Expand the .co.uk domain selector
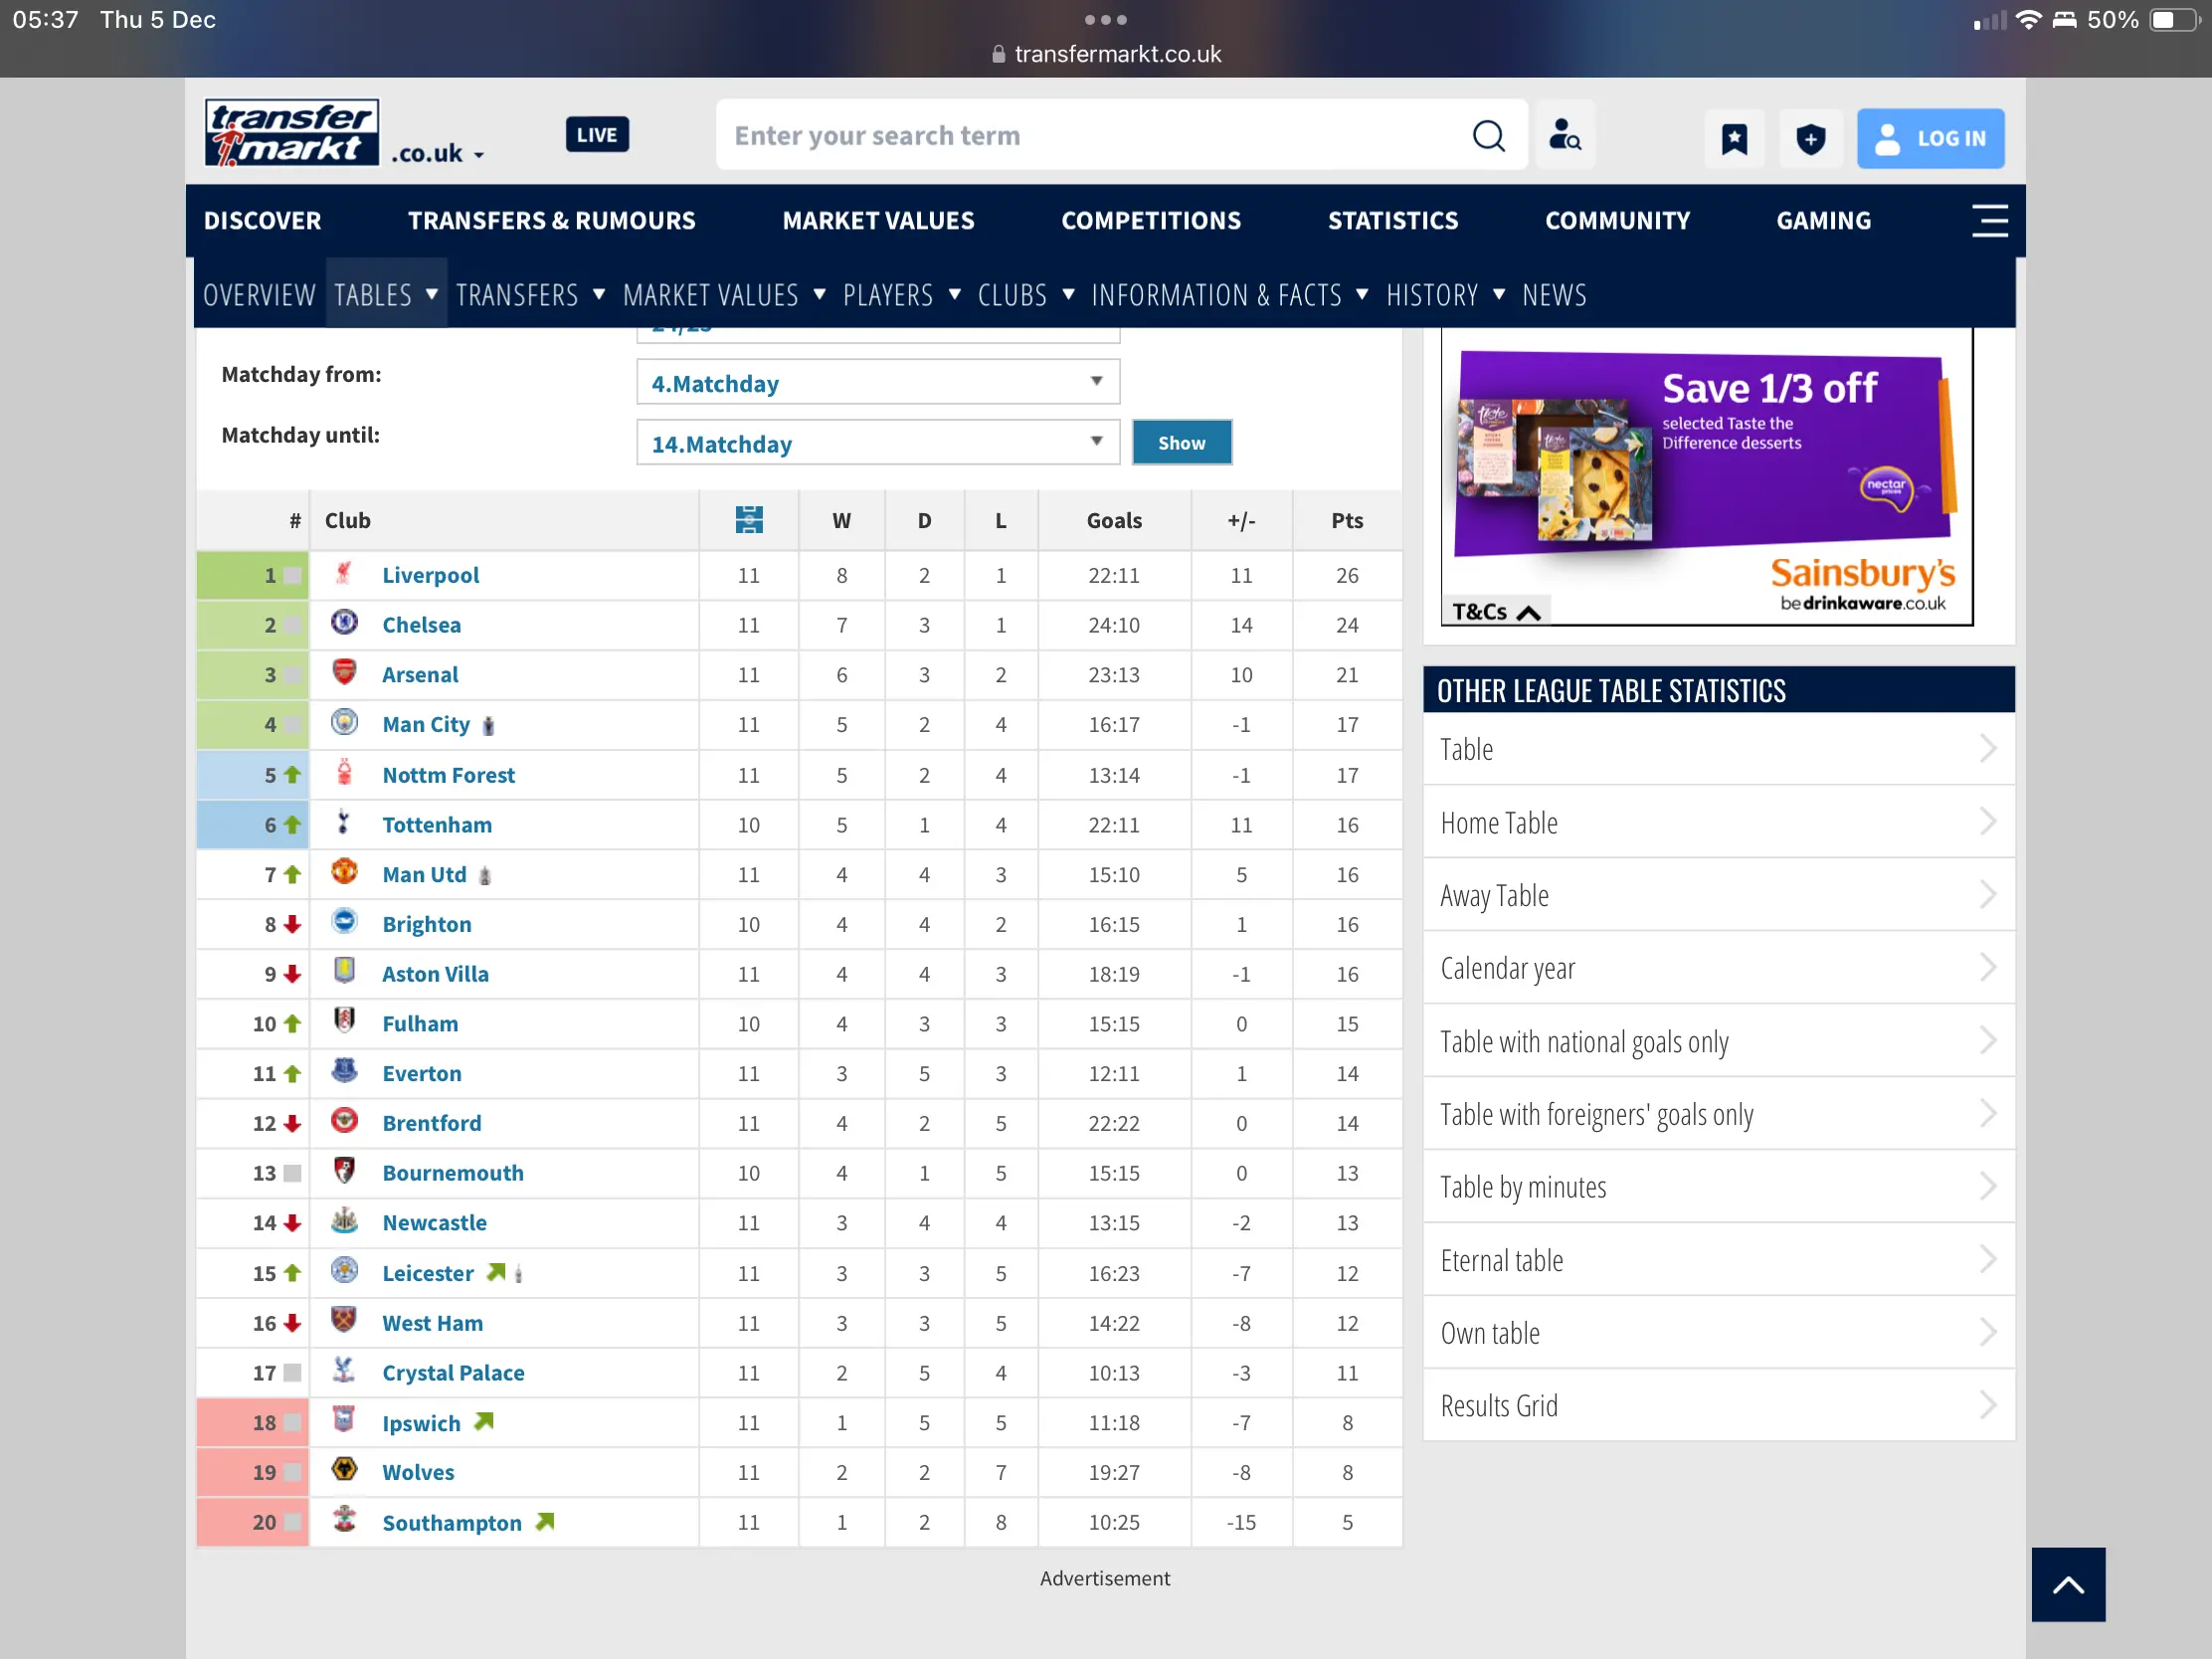This screenshot has width=2212, height=1659. pos(438,154)
